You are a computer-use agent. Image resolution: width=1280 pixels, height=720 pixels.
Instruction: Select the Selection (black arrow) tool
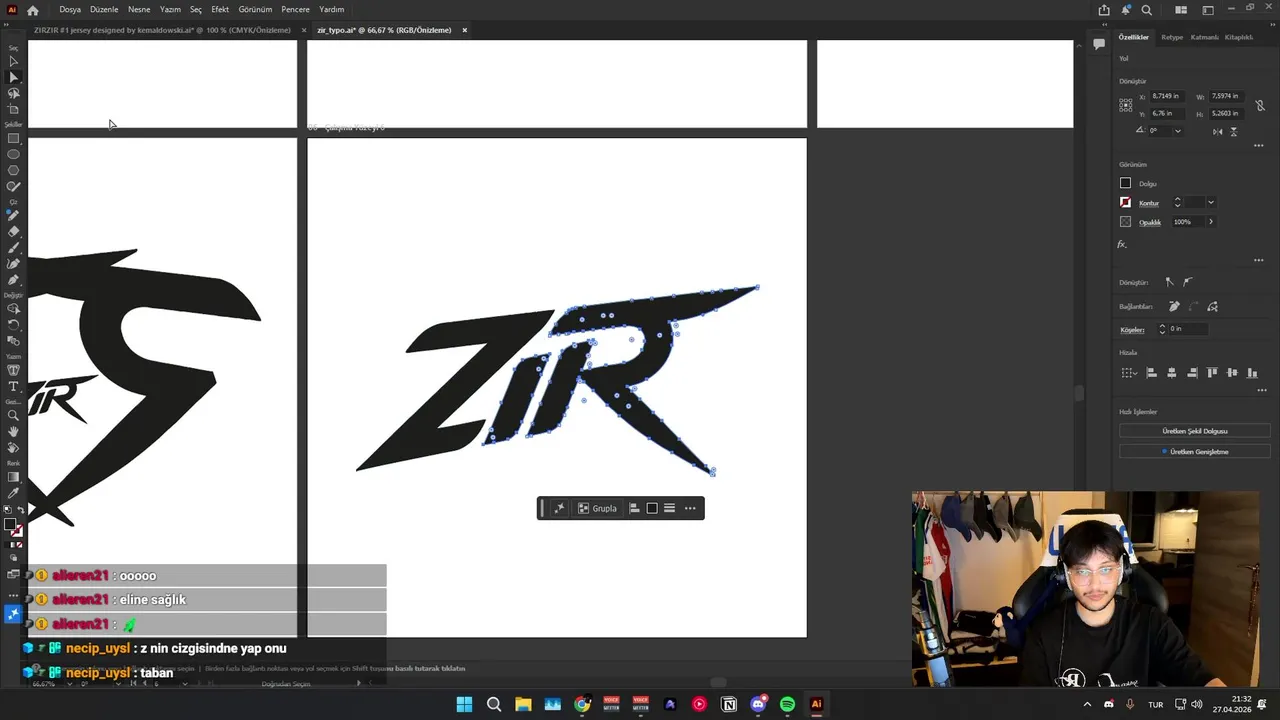tap(13, 61)
